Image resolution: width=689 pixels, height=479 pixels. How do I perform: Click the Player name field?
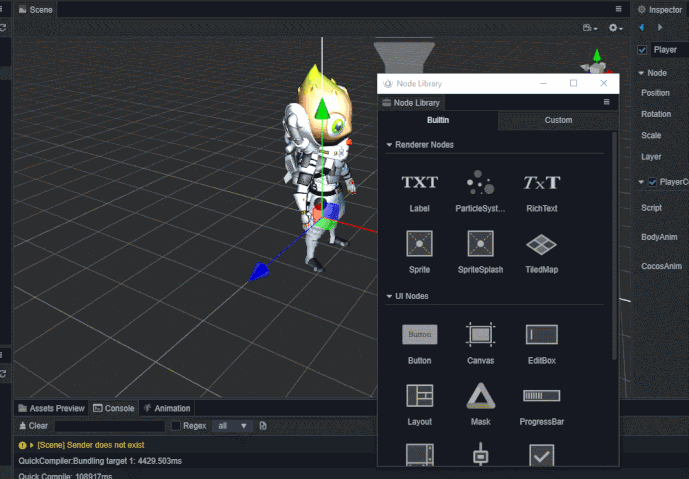coord(669,50)
